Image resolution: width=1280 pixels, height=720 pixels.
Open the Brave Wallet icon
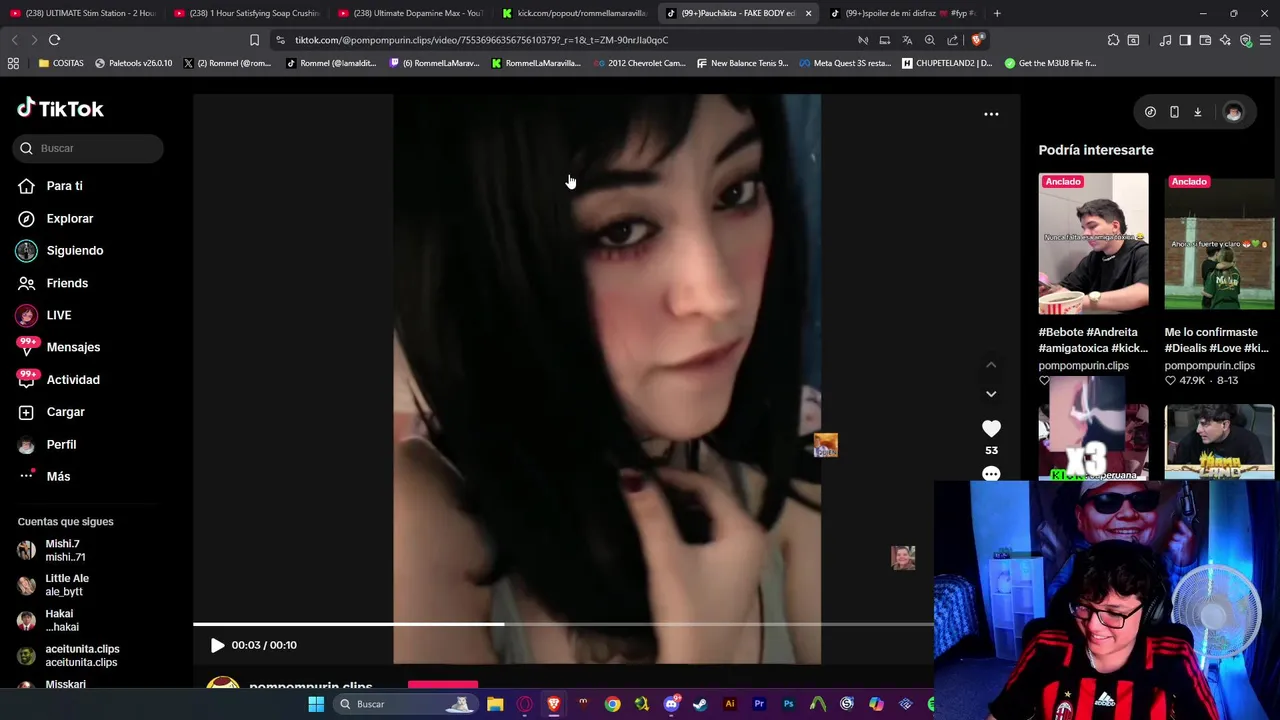point(1205,40)
